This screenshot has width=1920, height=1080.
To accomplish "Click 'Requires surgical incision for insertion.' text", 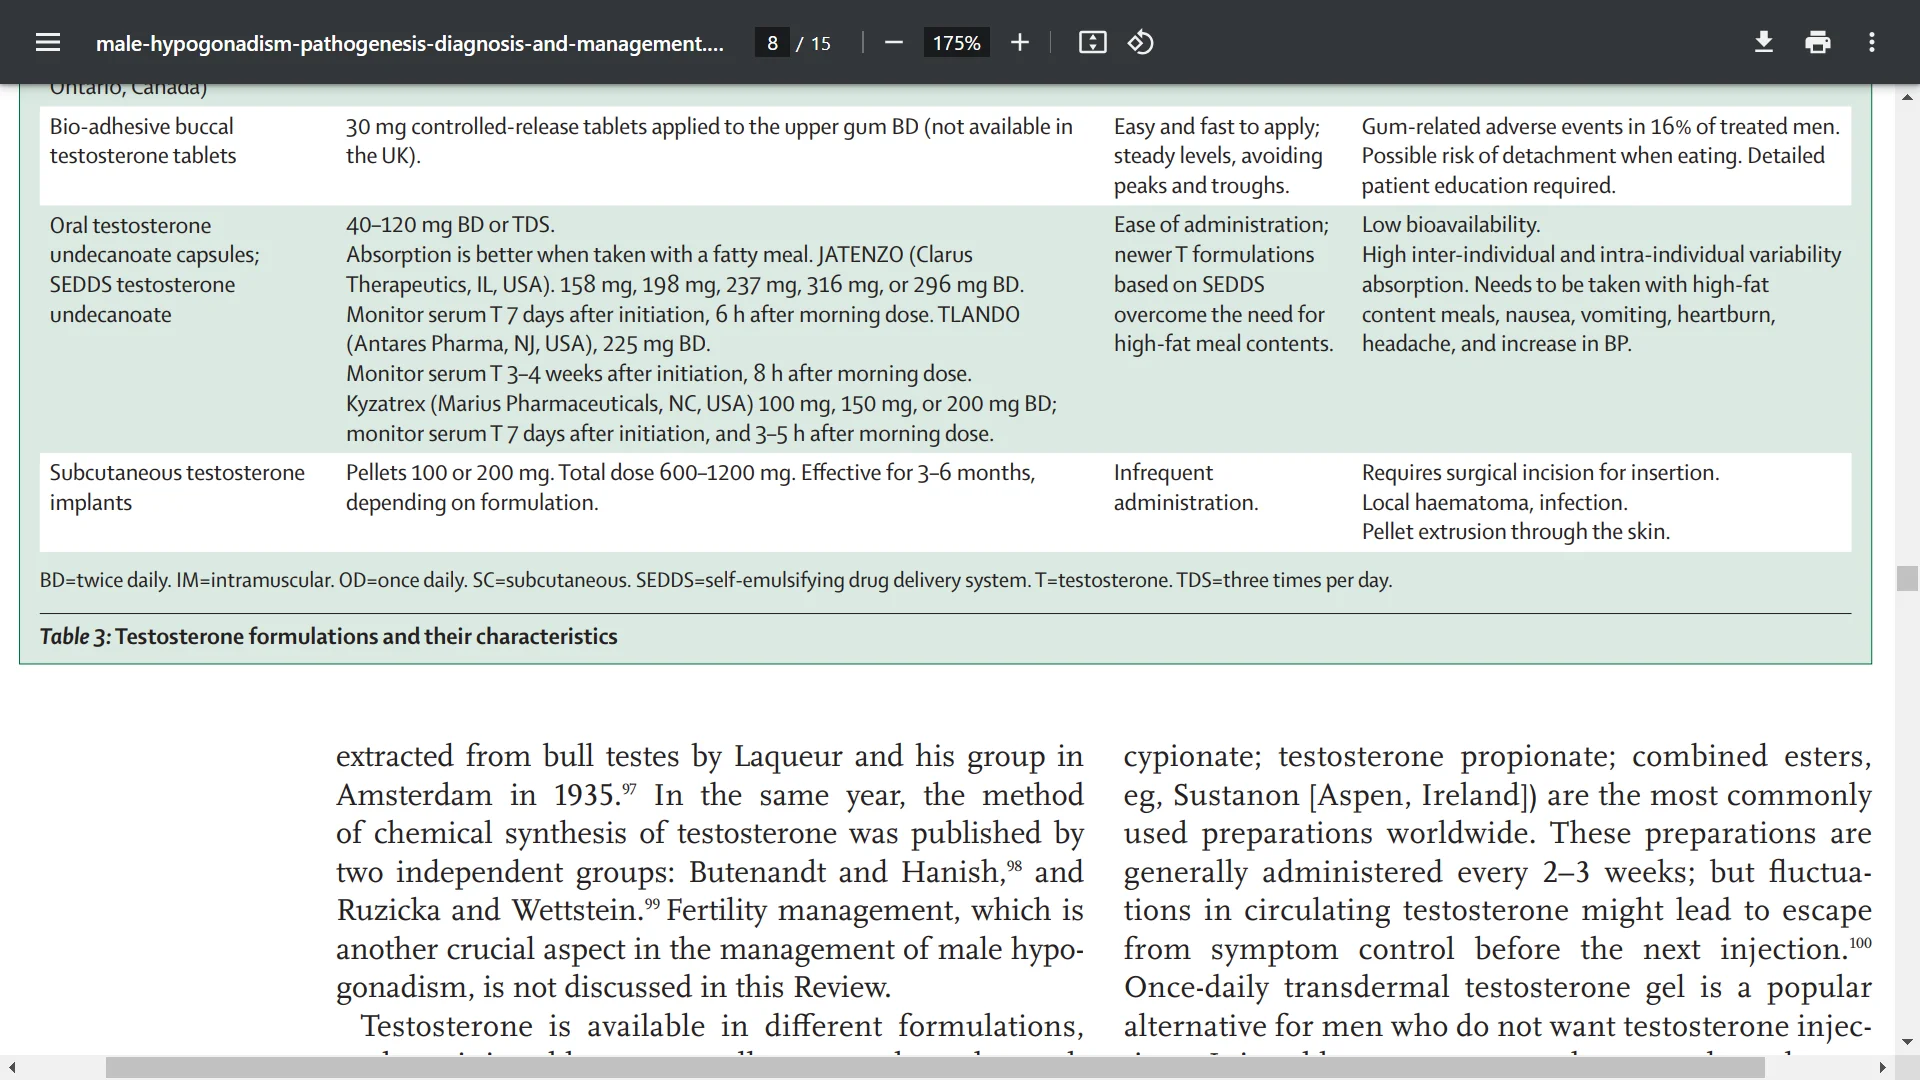I will click(1541, 473).
